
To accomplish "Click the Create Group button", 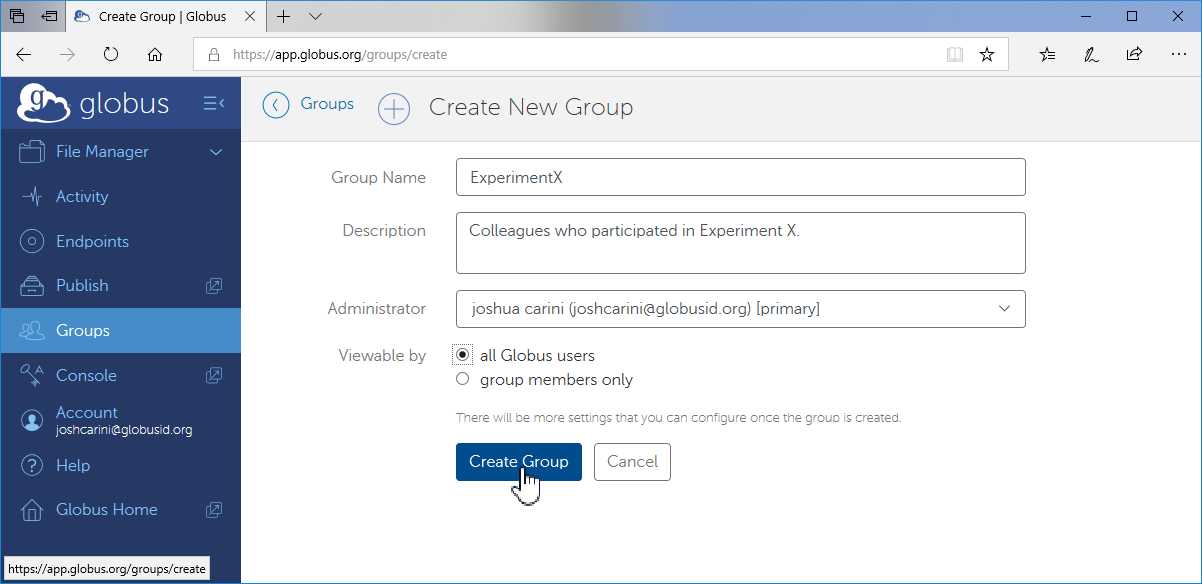I will 518,461.
